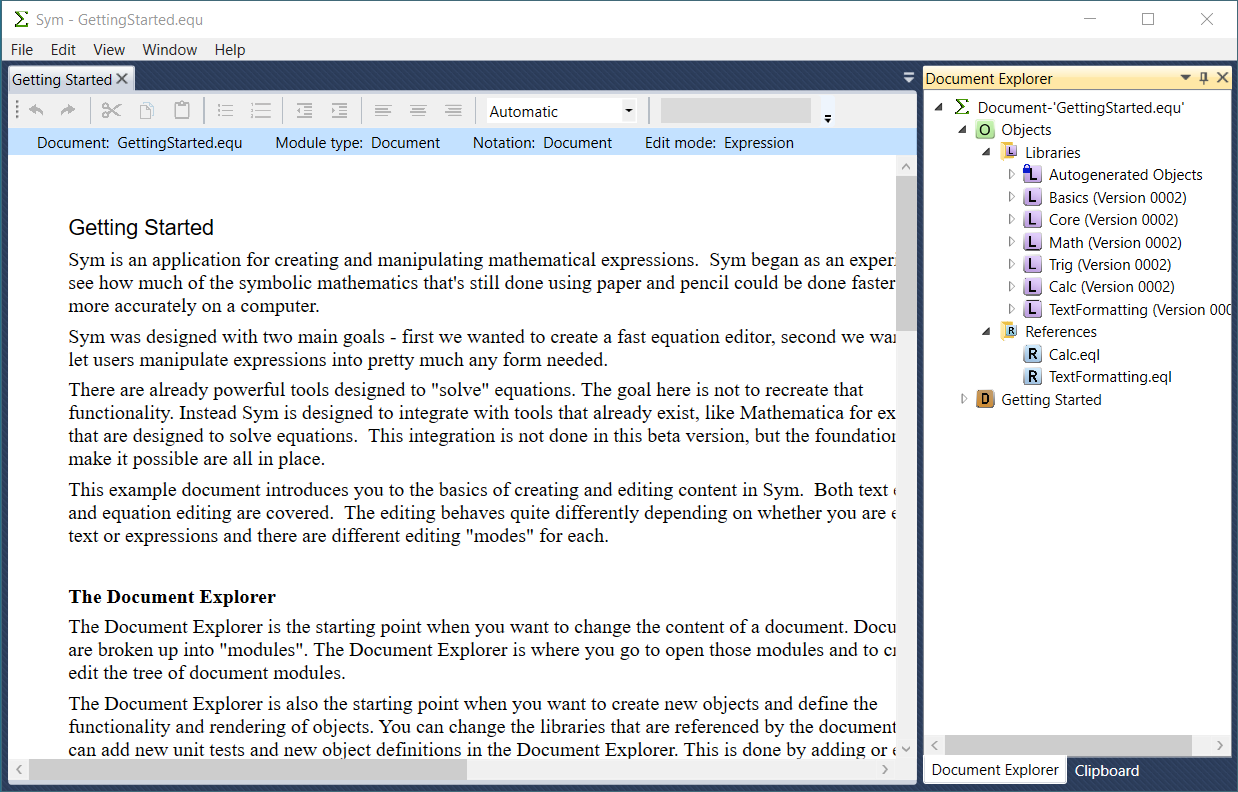Select 'Math (Version 0002)' tree label
The width and height of the screenshot is (1238, 792).
pyautogui.click(x=1115, y=242)
